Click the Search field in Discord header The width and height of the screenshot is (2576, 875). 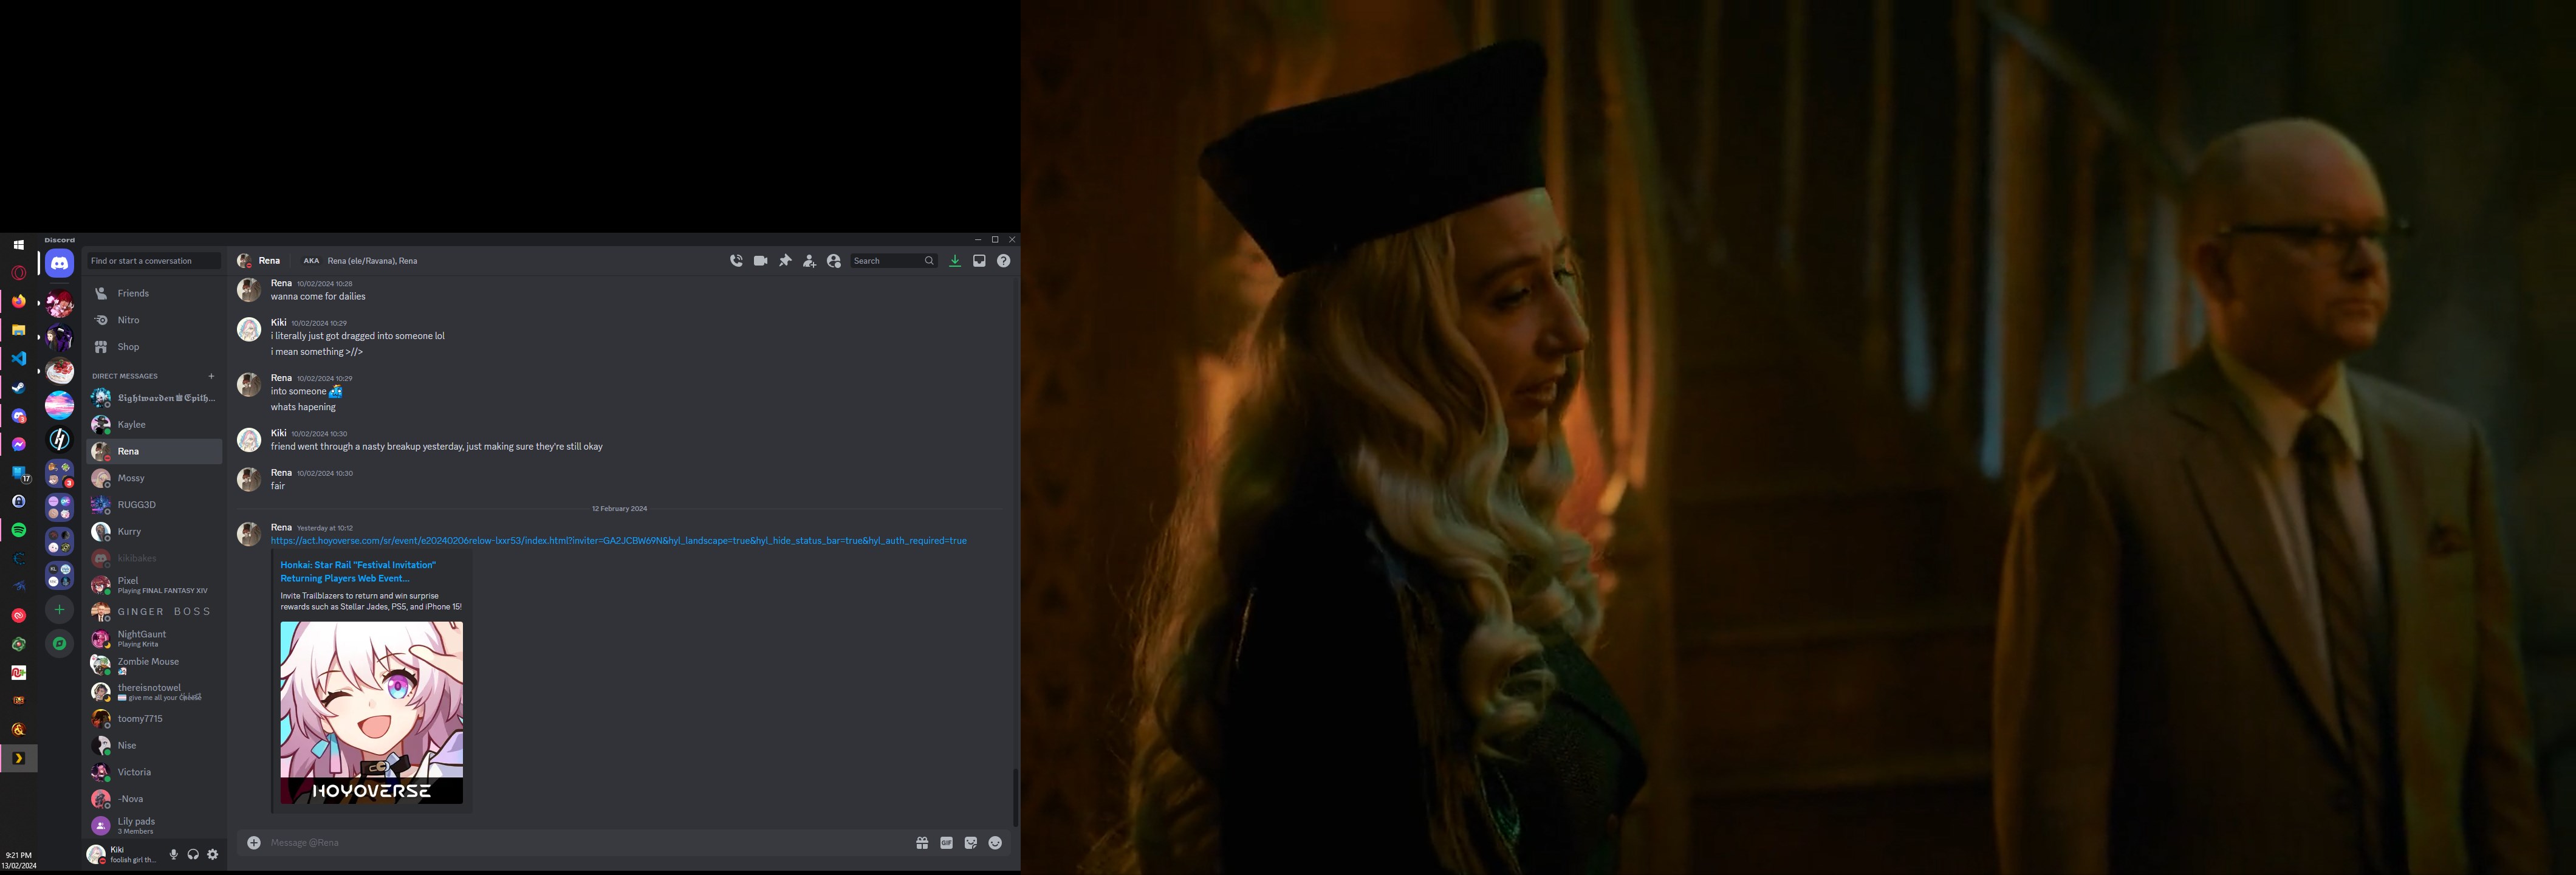click(893, 261)
